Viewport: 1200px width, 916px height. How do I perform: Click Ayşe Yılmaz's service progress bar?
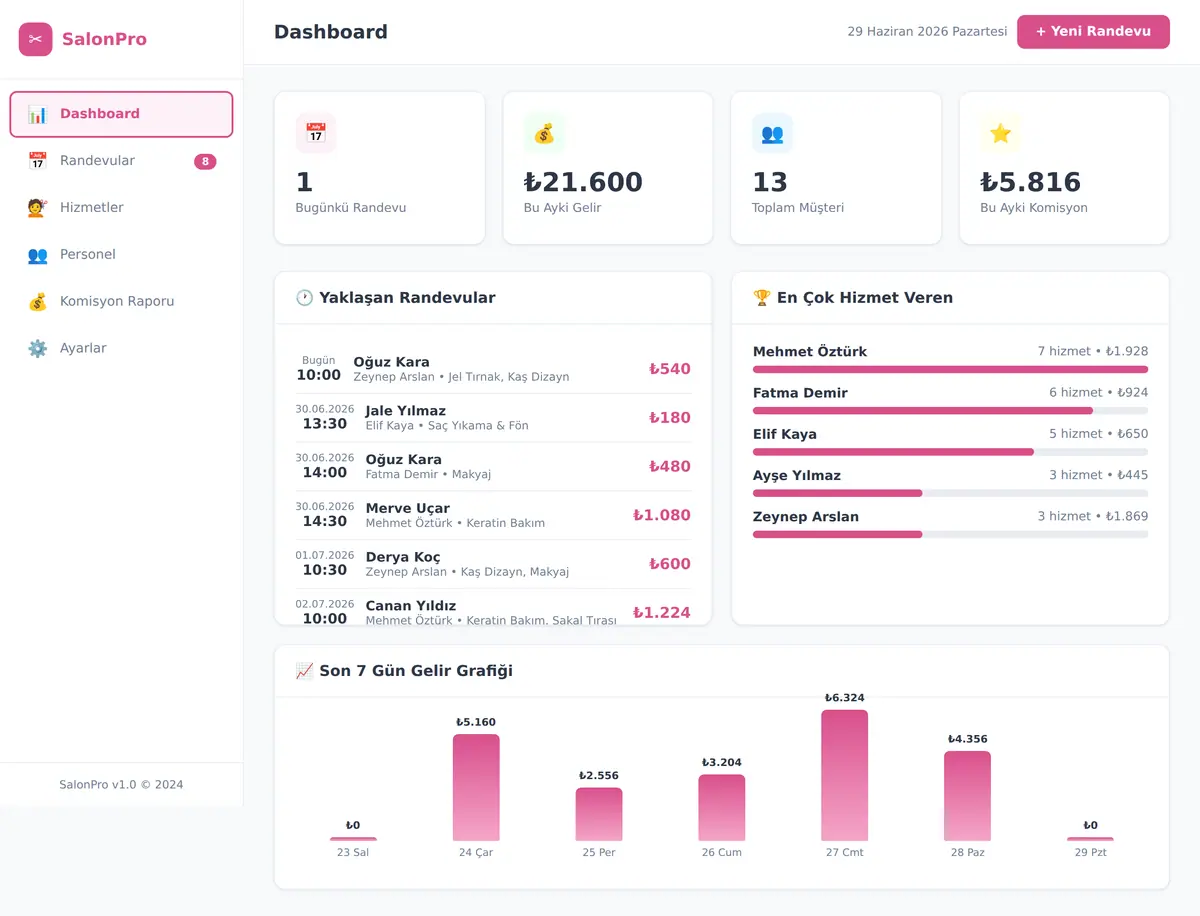(950, 493)
